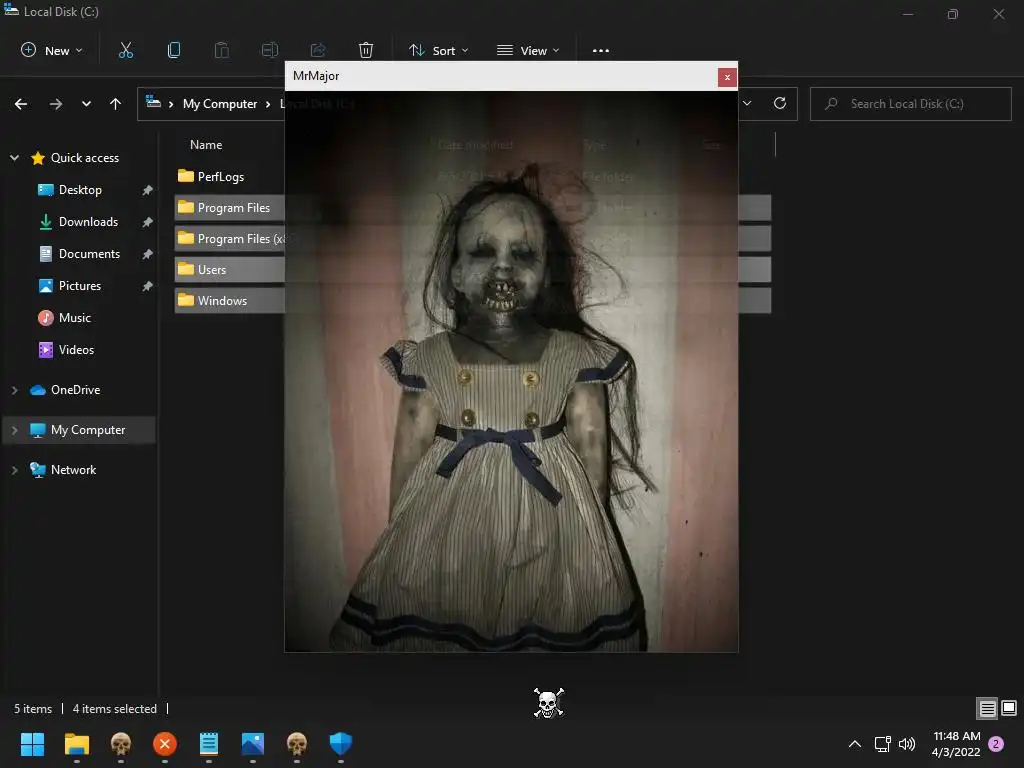Open the View dropdown menu
1024x768 pixels.
(x=528, y=50)
